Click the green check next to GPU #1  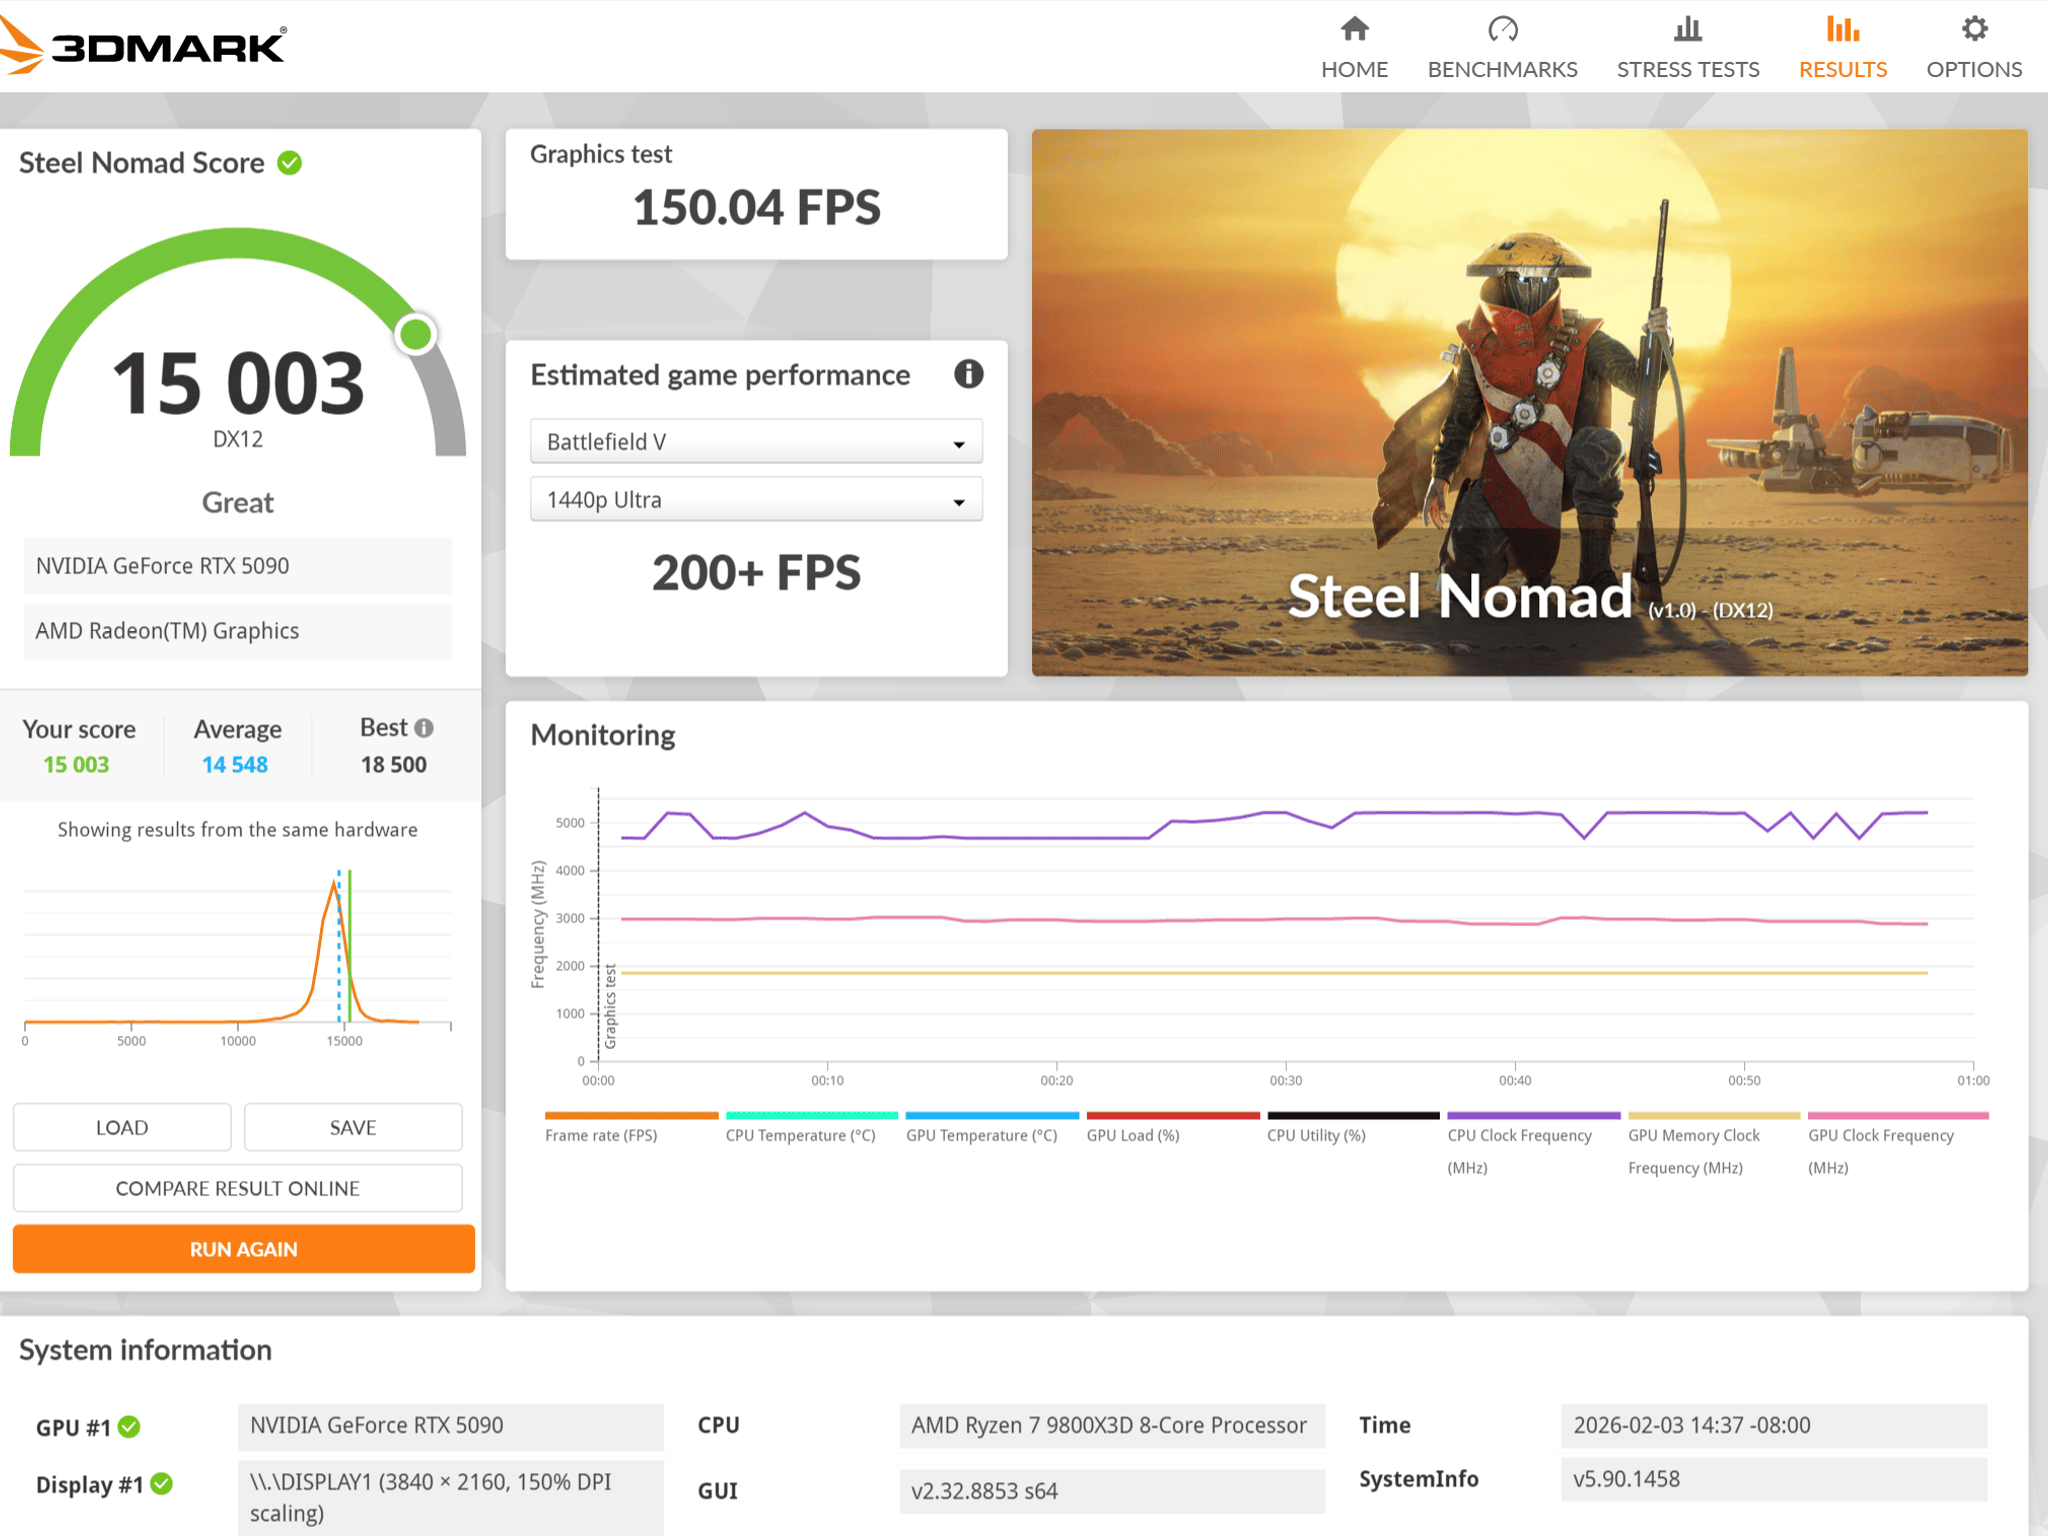(129, 1427)
